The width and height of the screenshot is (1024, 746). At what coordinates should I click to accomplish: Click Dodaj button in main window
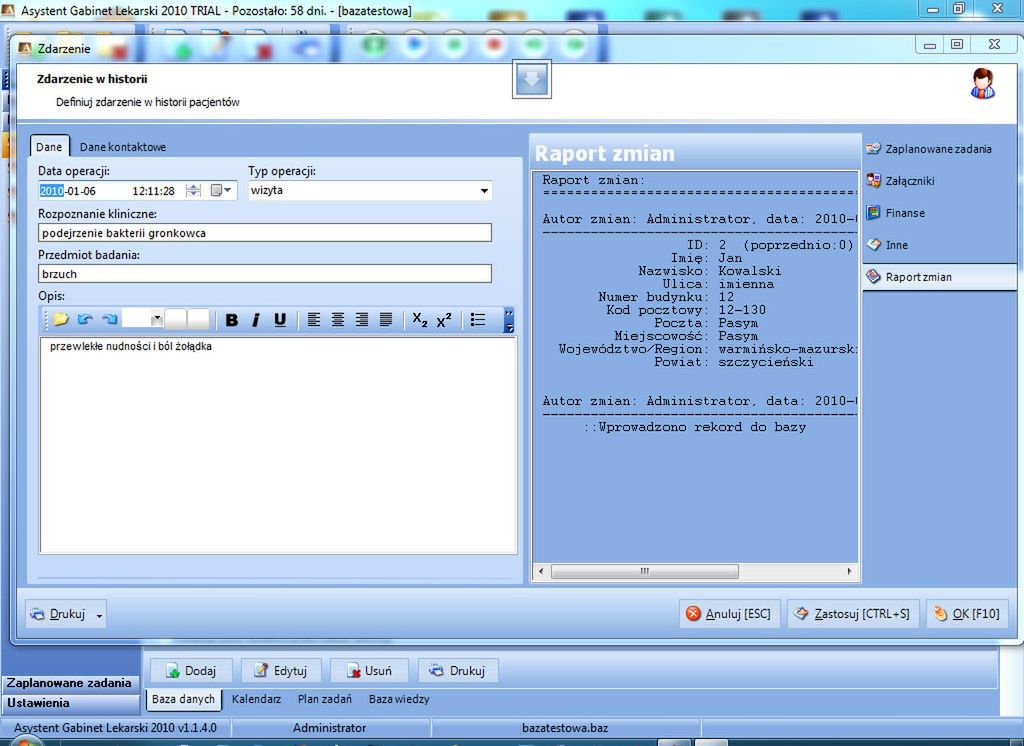coord(192,671)
